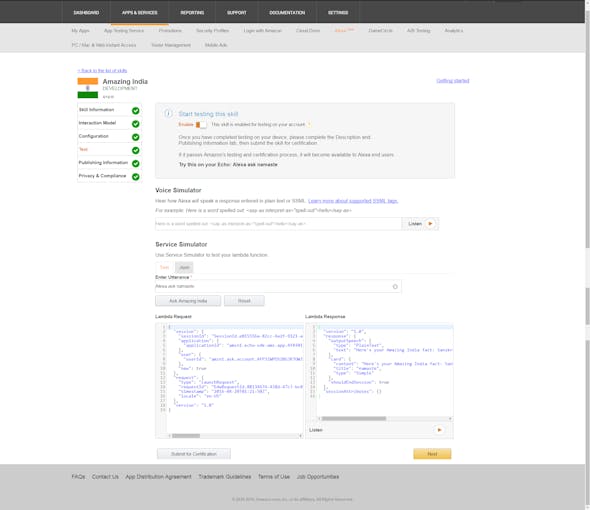Click Lambda Response horizontal scrollbar
Image resolution: width=590 pixels, height=510 pixels.
[x=354, y=419]
